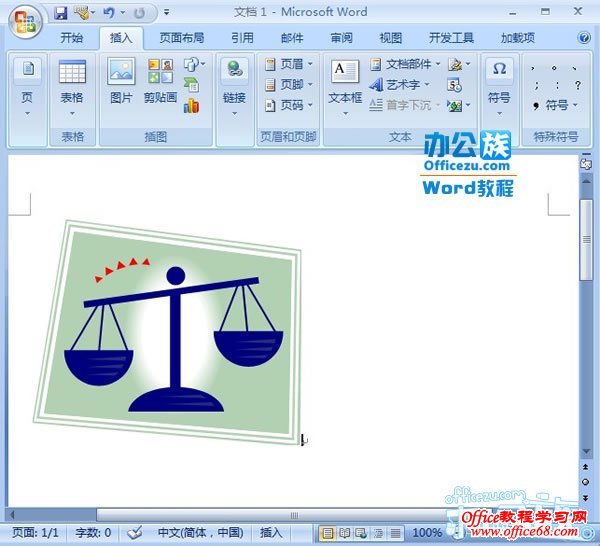Select the scales clip art image

168,332
